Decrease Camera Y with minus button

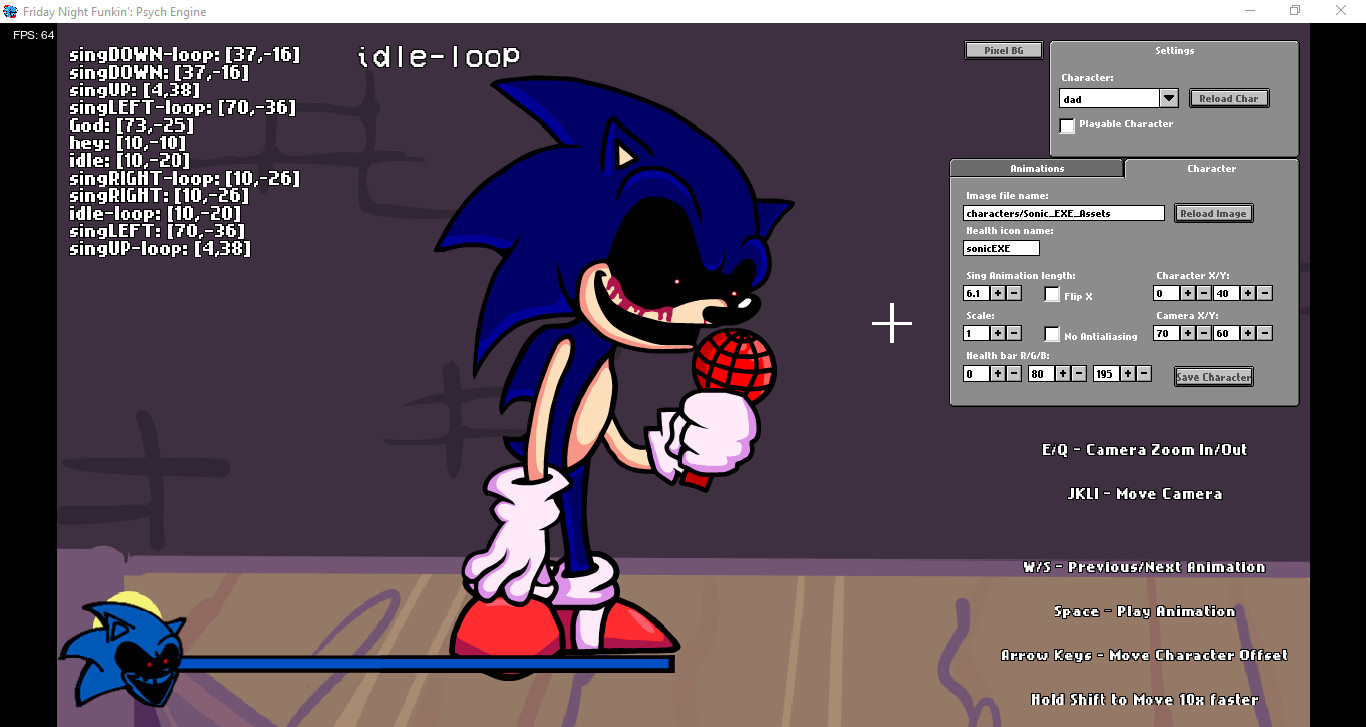(x=1265, y=333)
